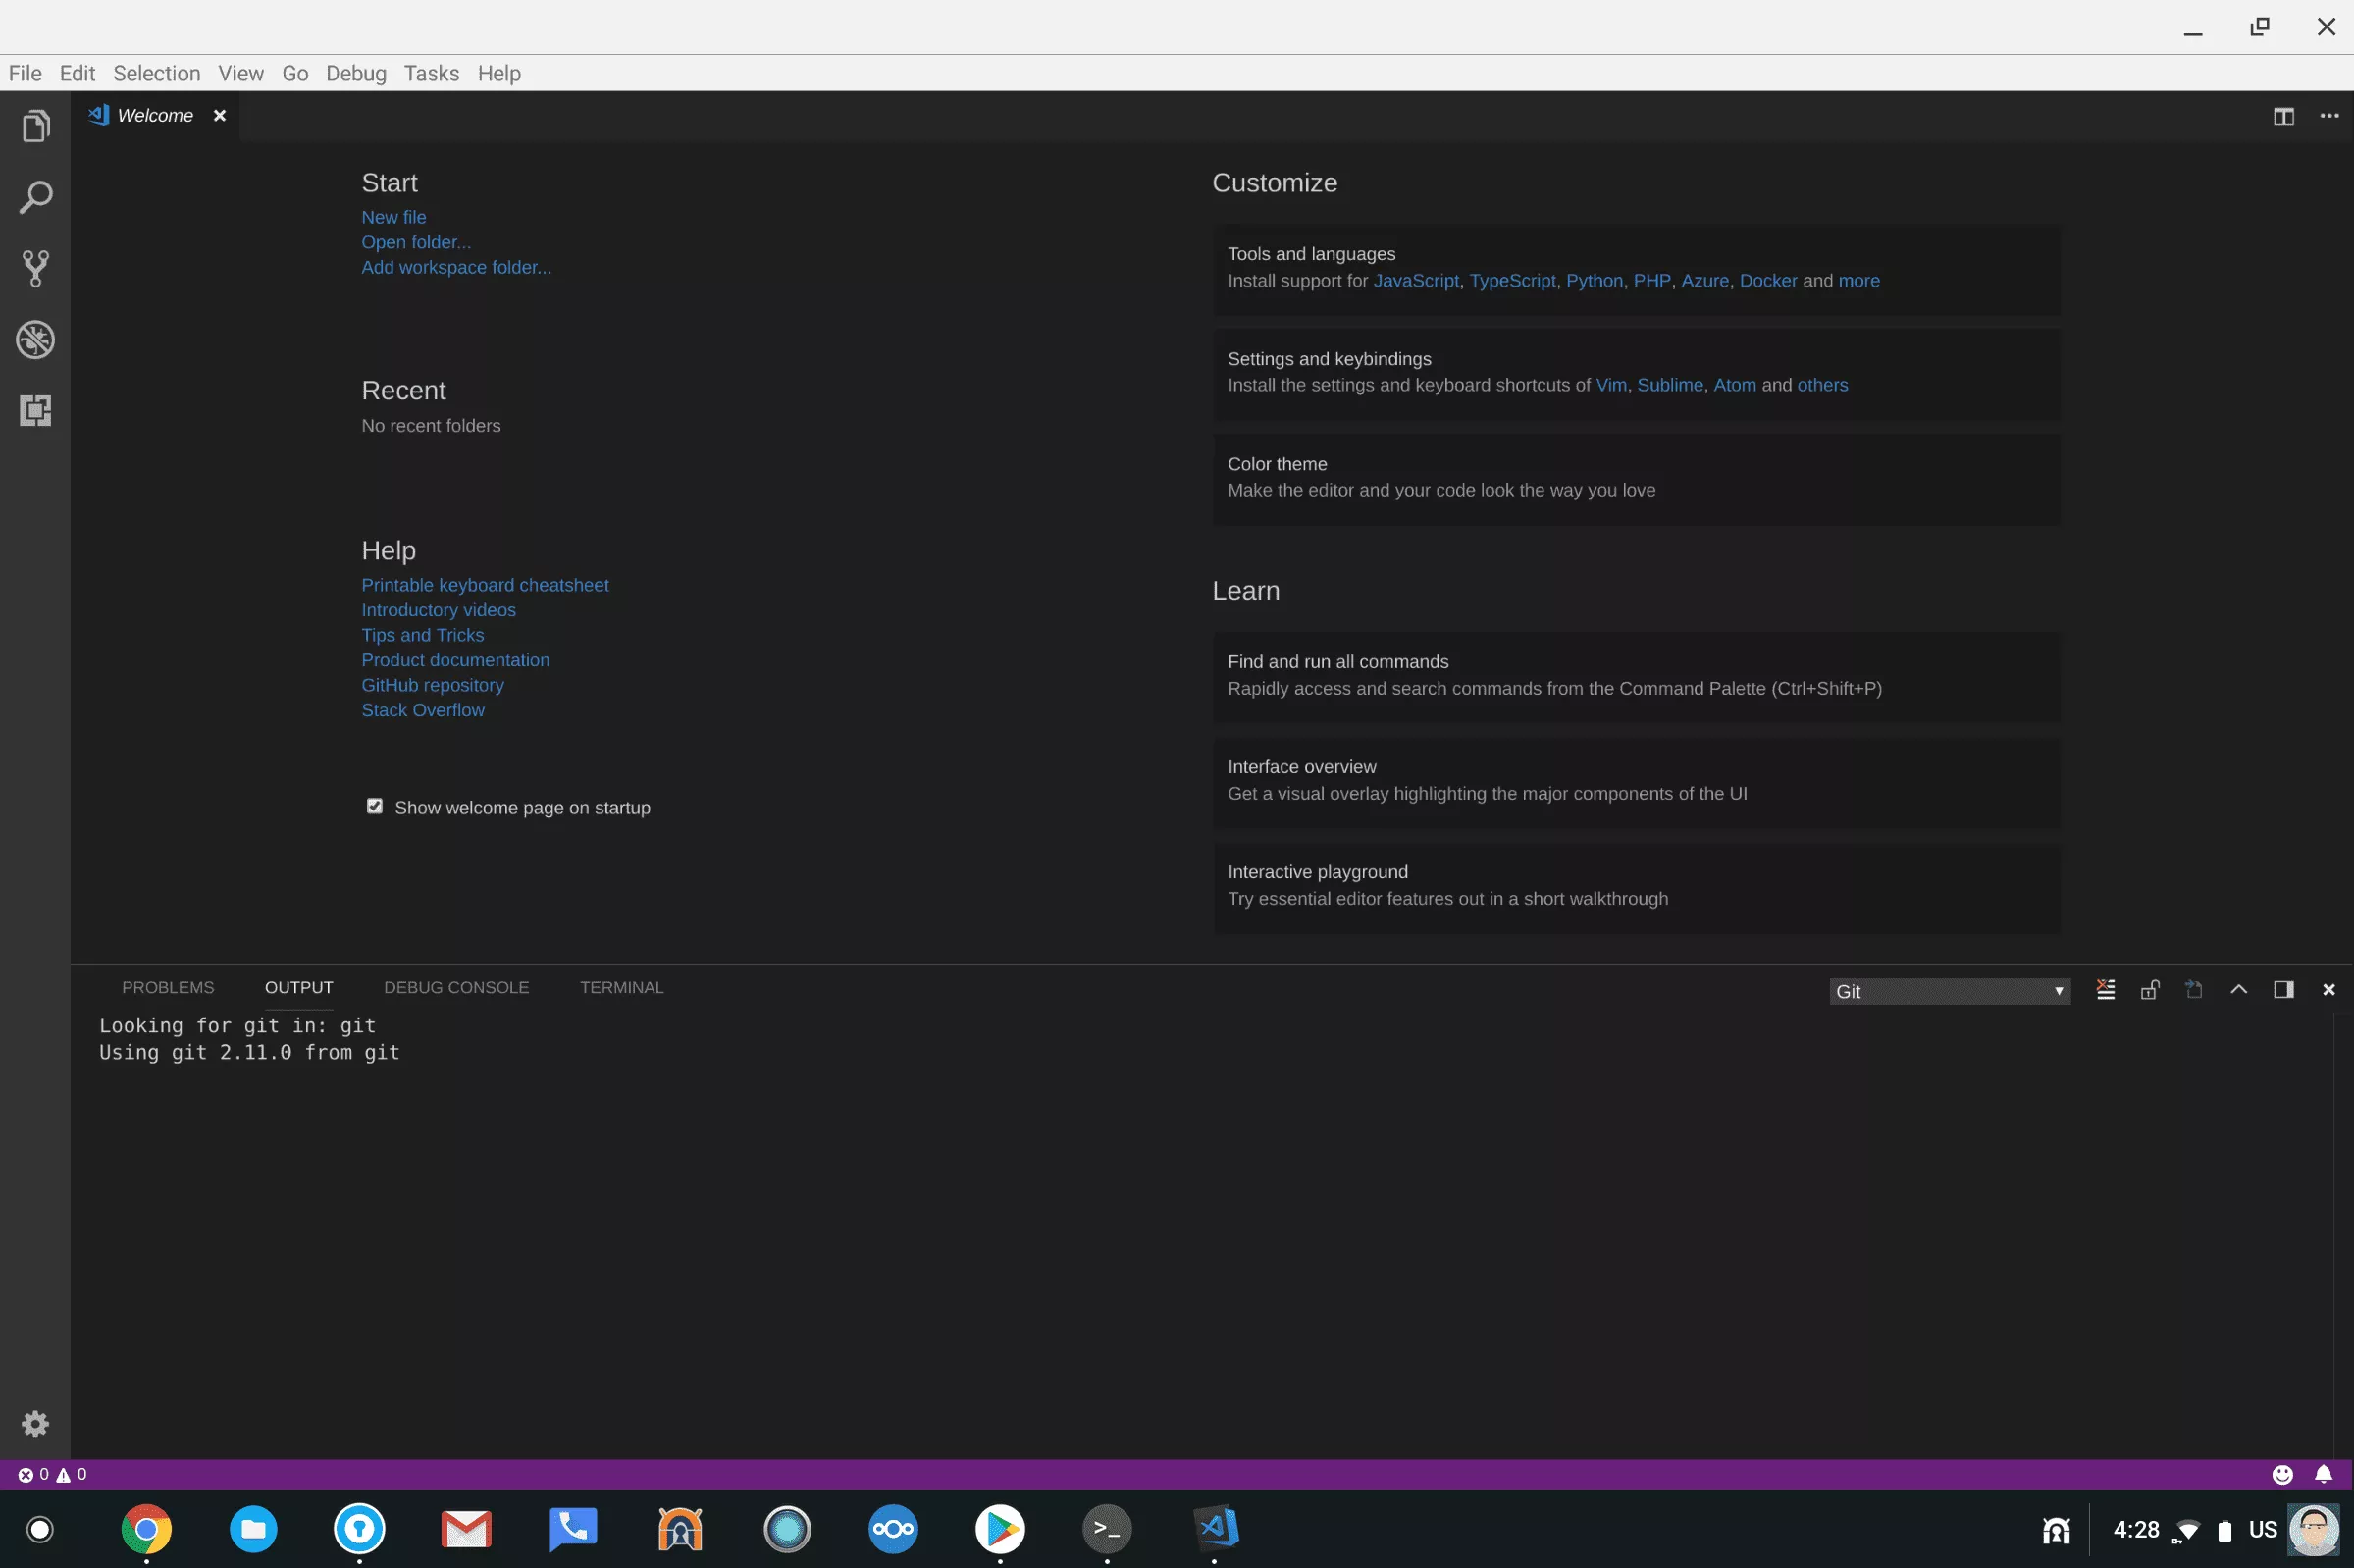Open the Git output channel dropdown
This screenshot has width=2354, height=1568.
coord(1948,991)
